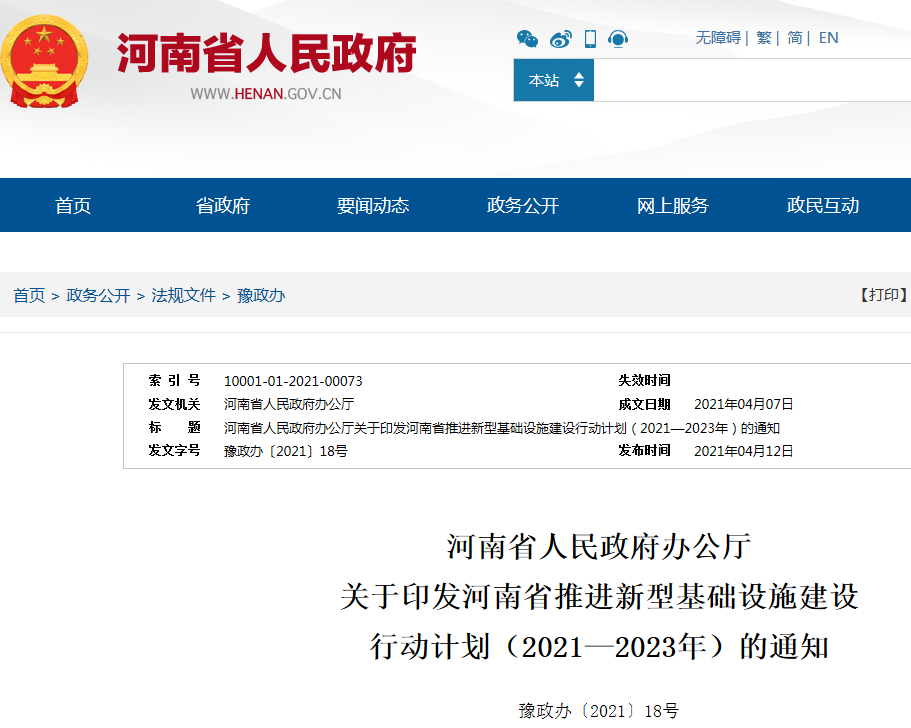Screen dimensions: 911x728
Task: Open the 网上服务 navigation item
Action: click(673, 205)
